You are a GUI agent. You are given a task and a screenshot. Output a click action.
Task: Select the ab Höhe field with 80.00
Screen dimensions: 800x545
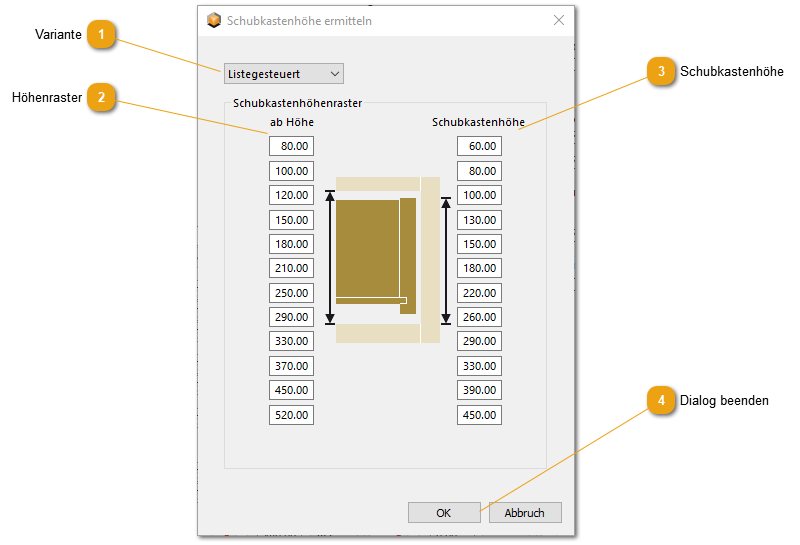(291, 146)
